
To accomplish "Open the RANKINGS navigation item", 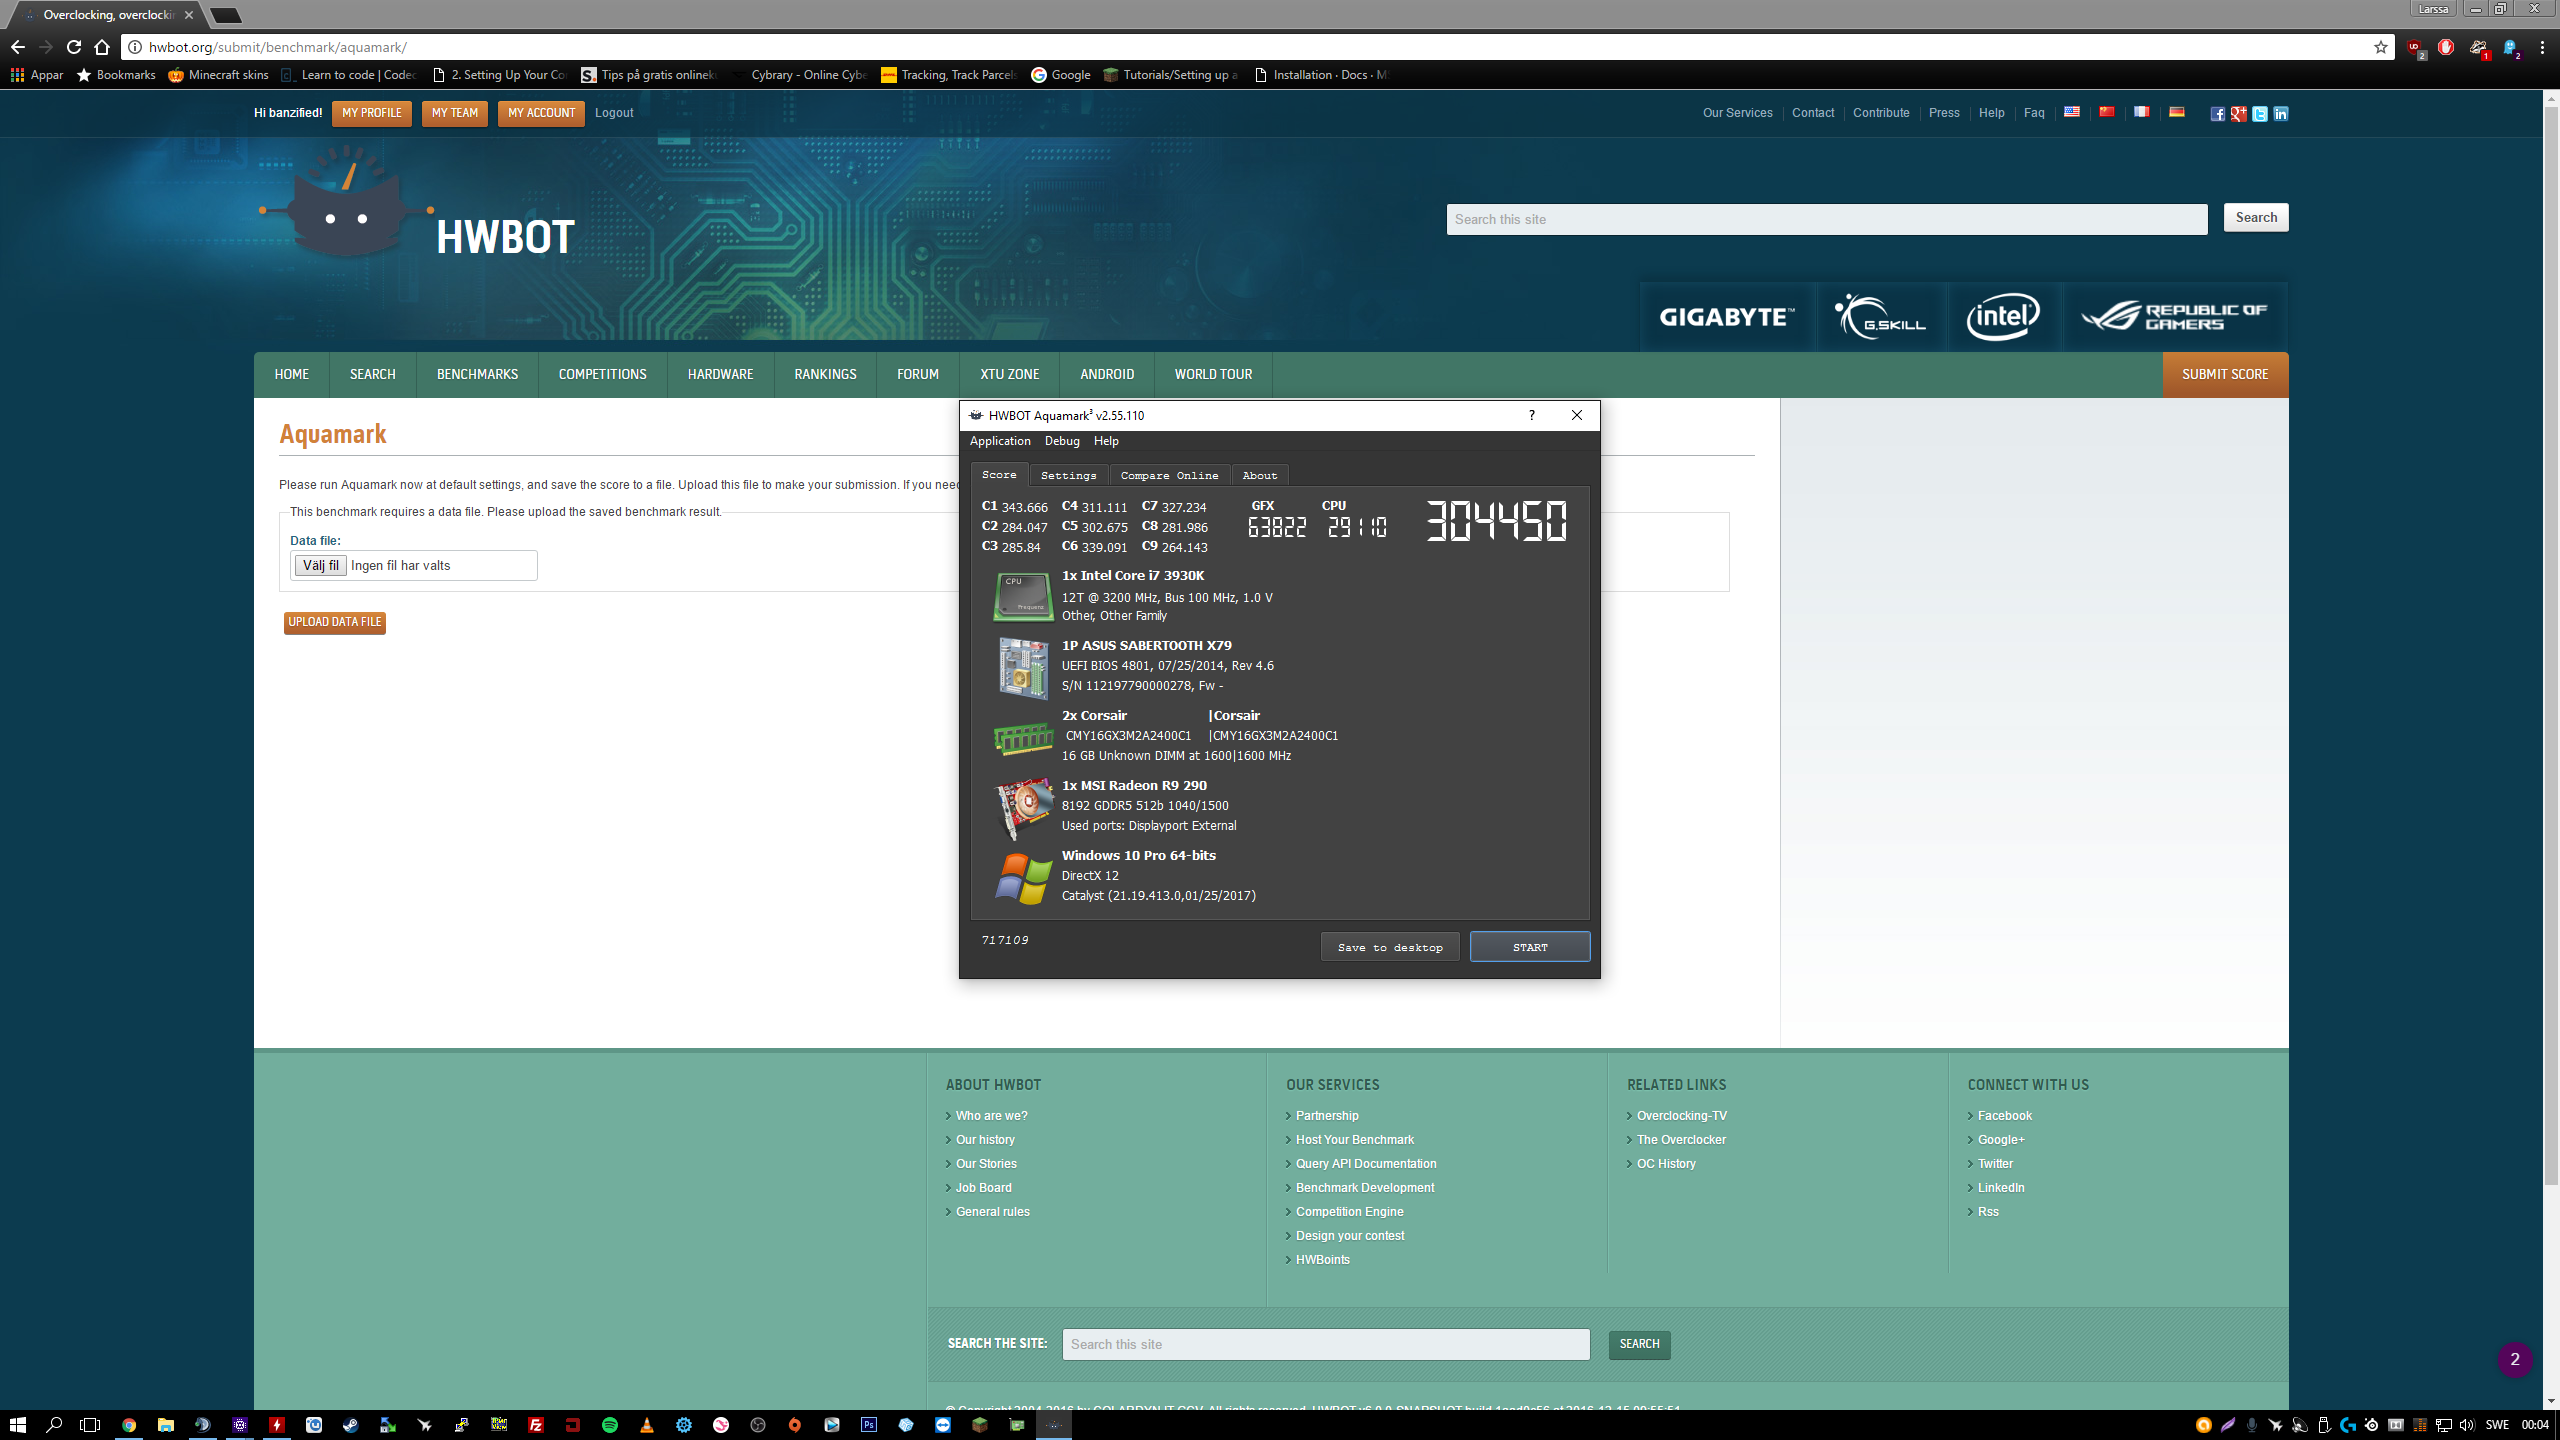I will (825, 375).
